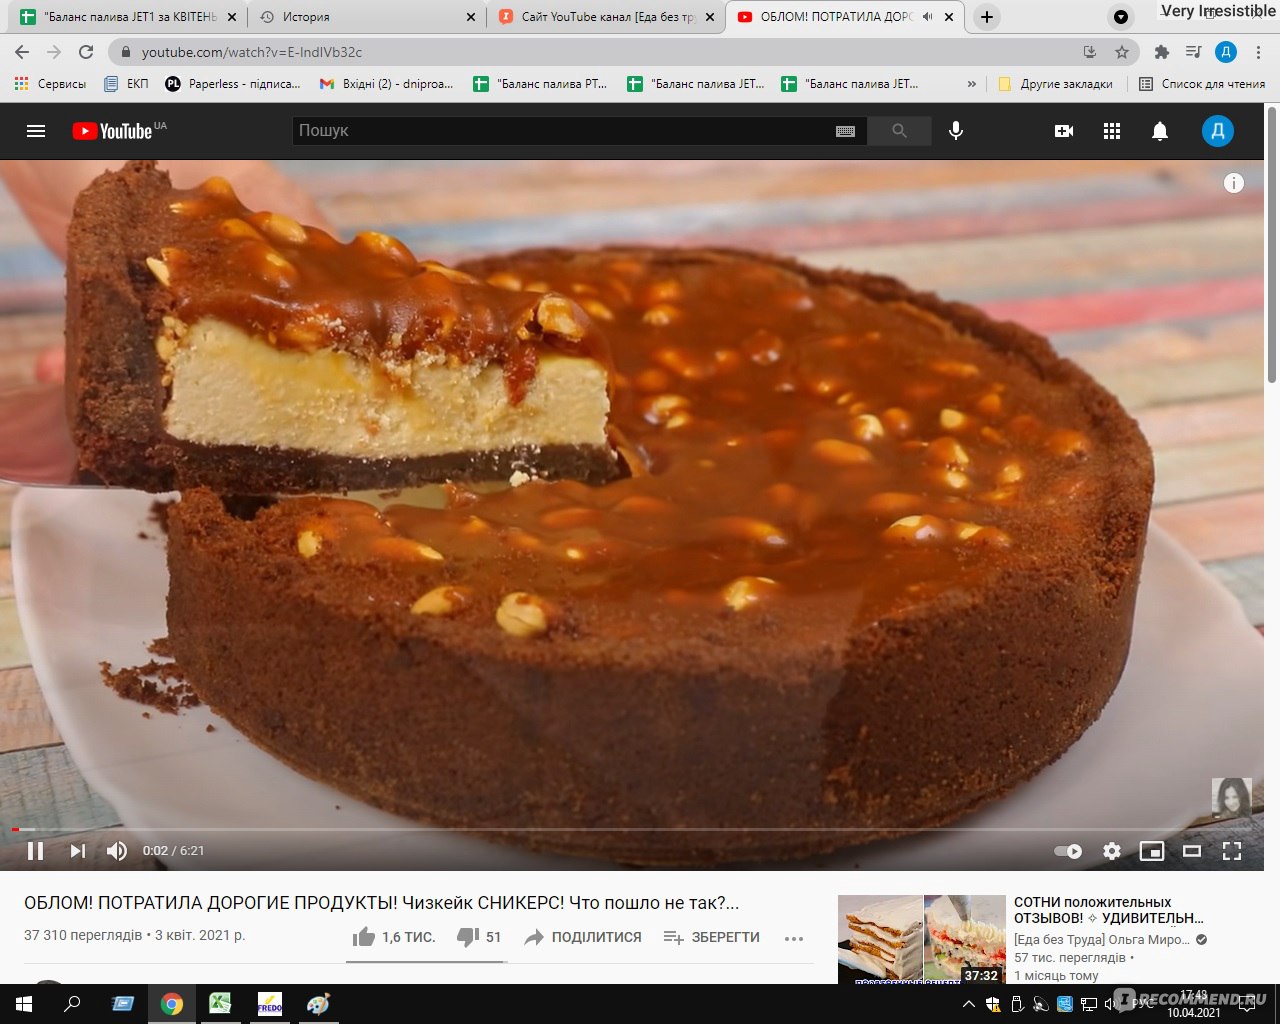Screen dimensions: 1280x1024
Task: Open the Другие закладки folder
Action: click(x=1055, y=84)
